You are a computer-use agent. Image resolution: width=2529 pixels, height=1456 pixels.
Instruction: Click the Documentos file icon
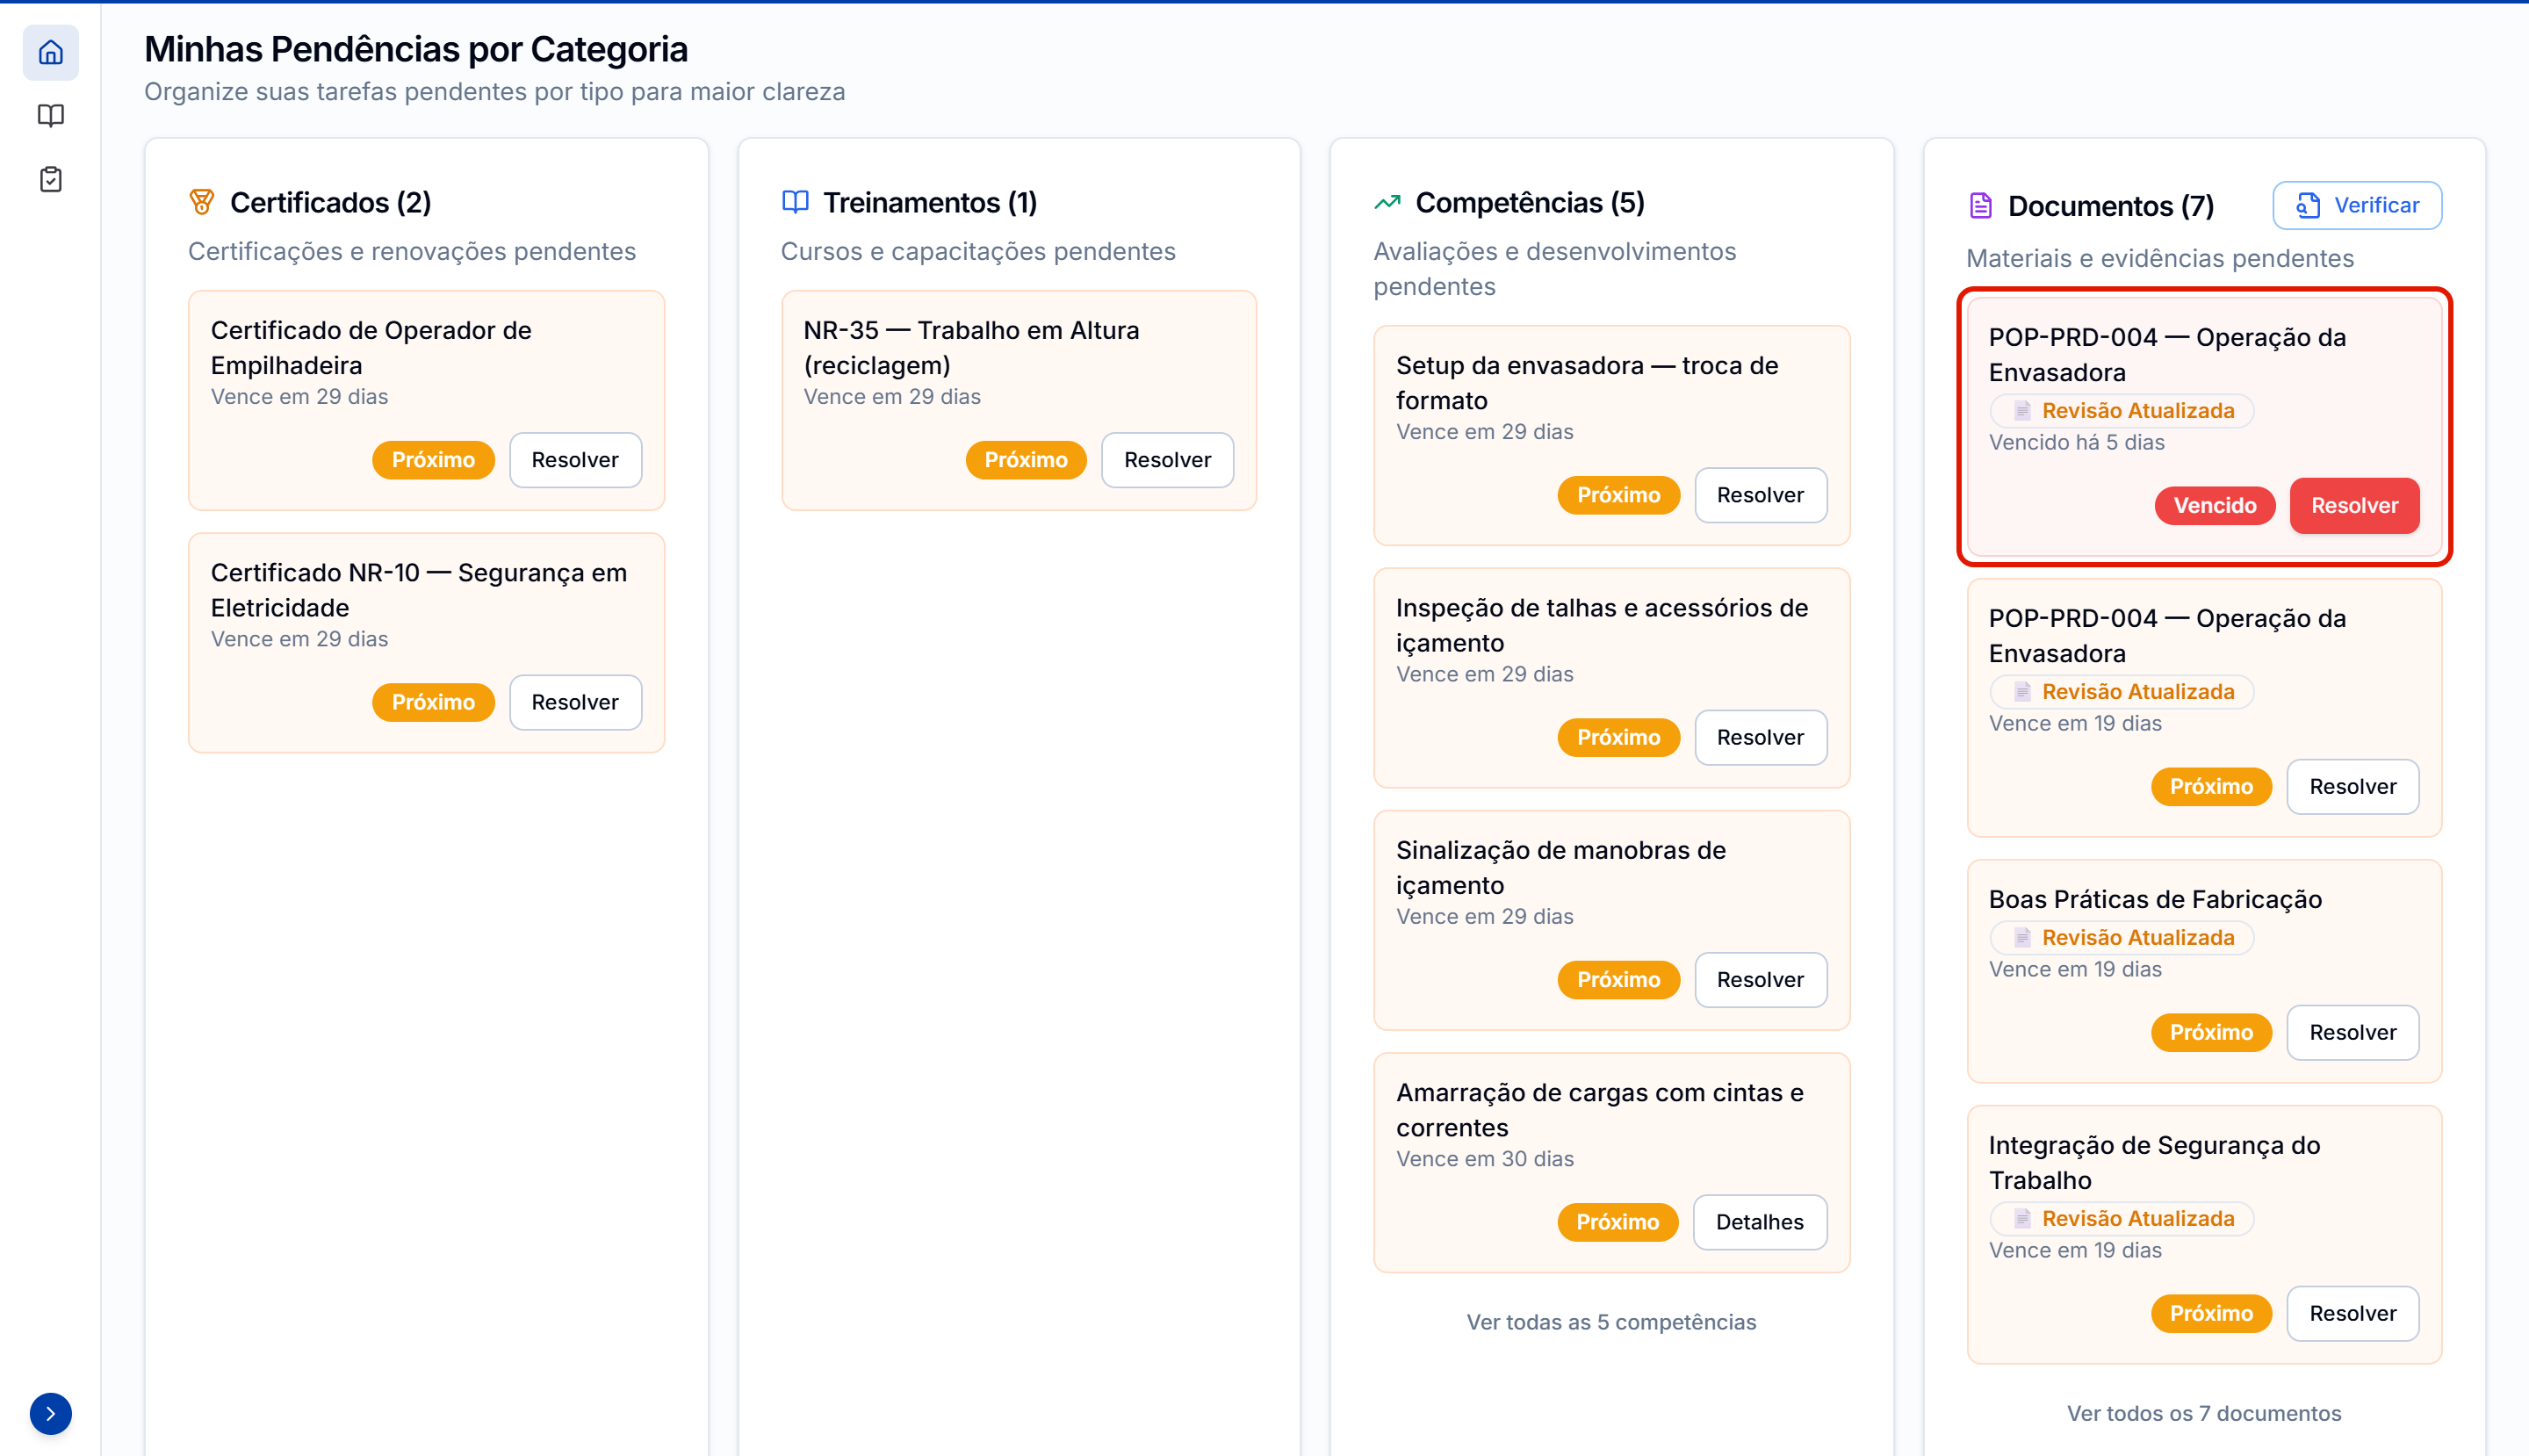pyautogui.click(x=1980, y=206)
